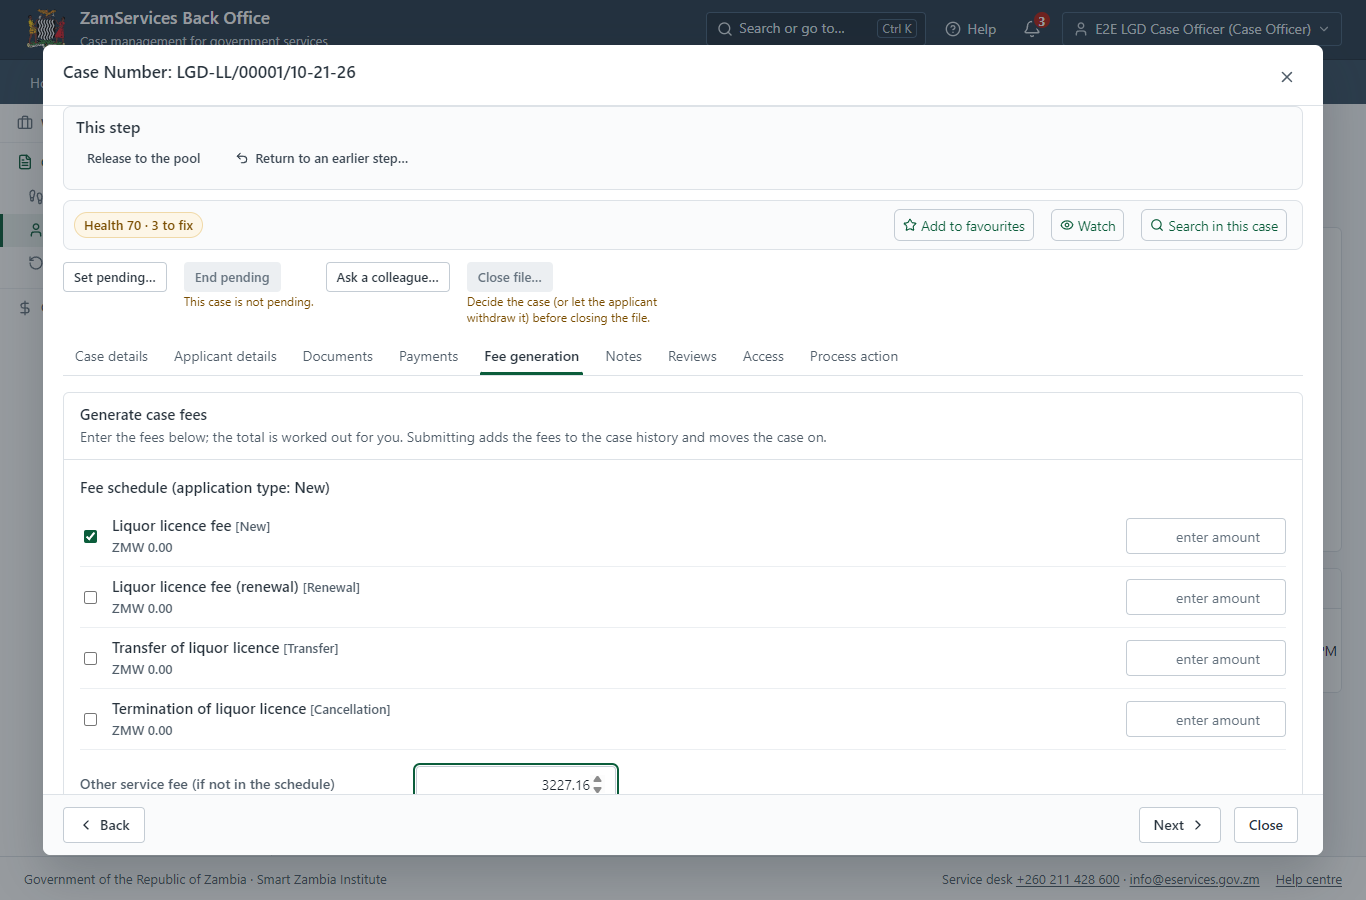Screen dimensions: 1366x900
Task: Click the Set pending... button
Action: point(115,277)
